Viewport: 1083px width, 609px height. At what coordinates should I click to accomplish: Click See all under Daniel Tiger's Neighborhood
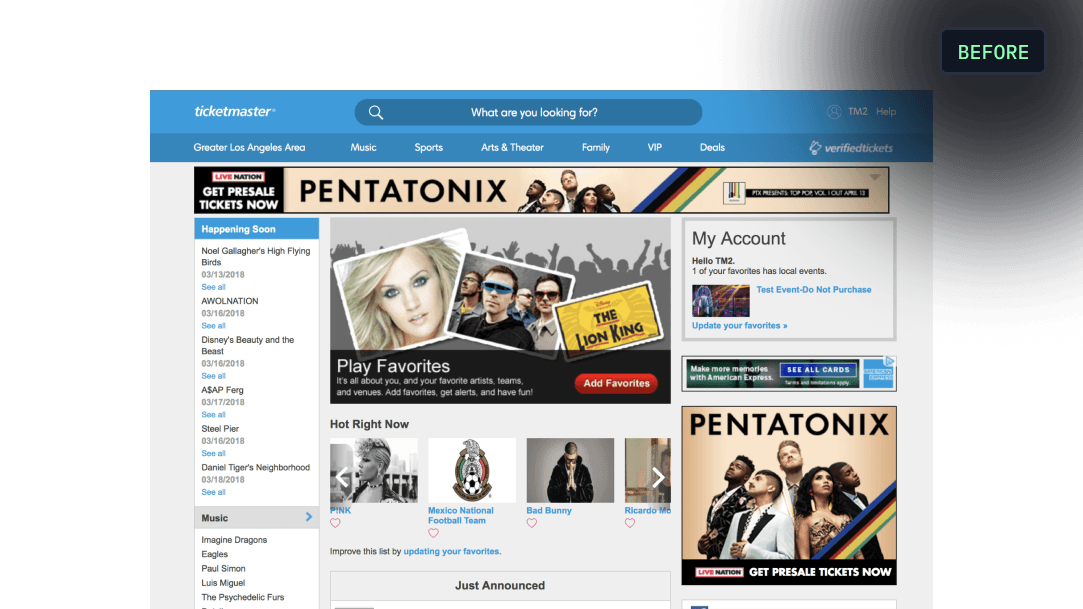213,492
